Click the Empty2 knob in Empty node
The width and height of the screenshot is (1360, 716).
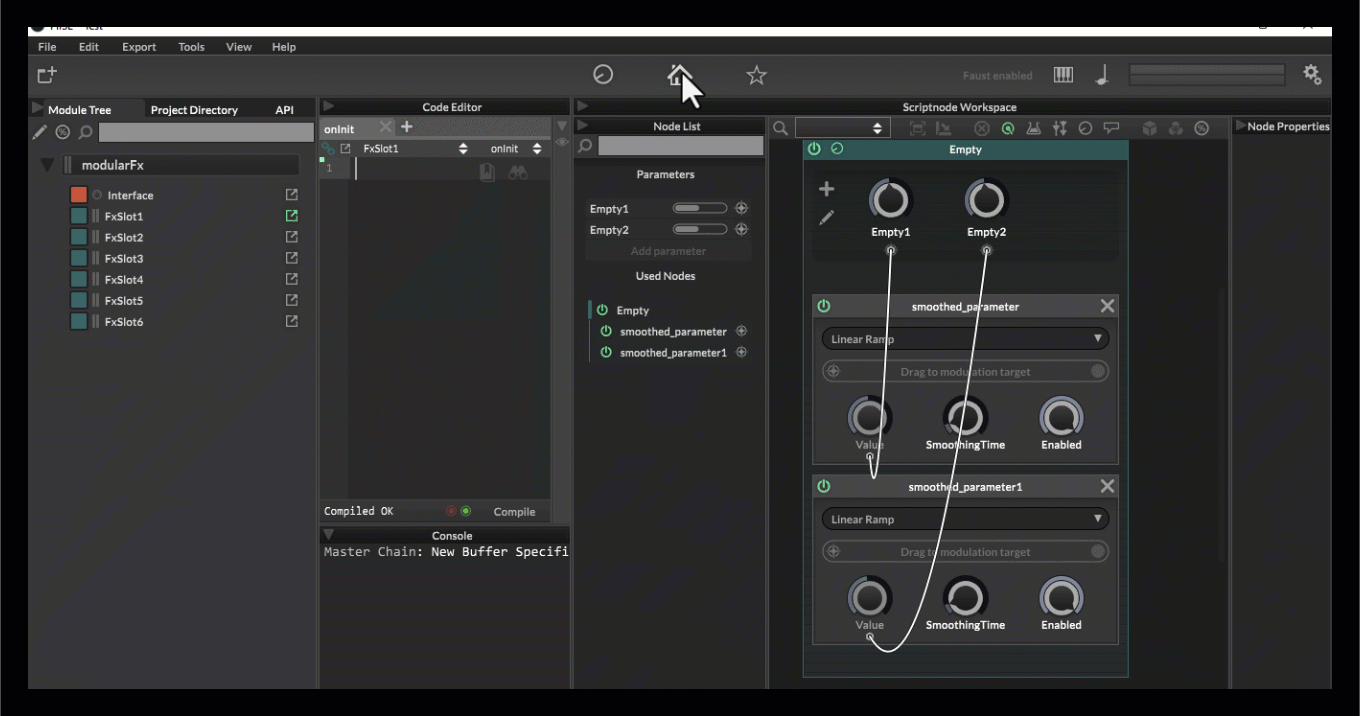986,200
